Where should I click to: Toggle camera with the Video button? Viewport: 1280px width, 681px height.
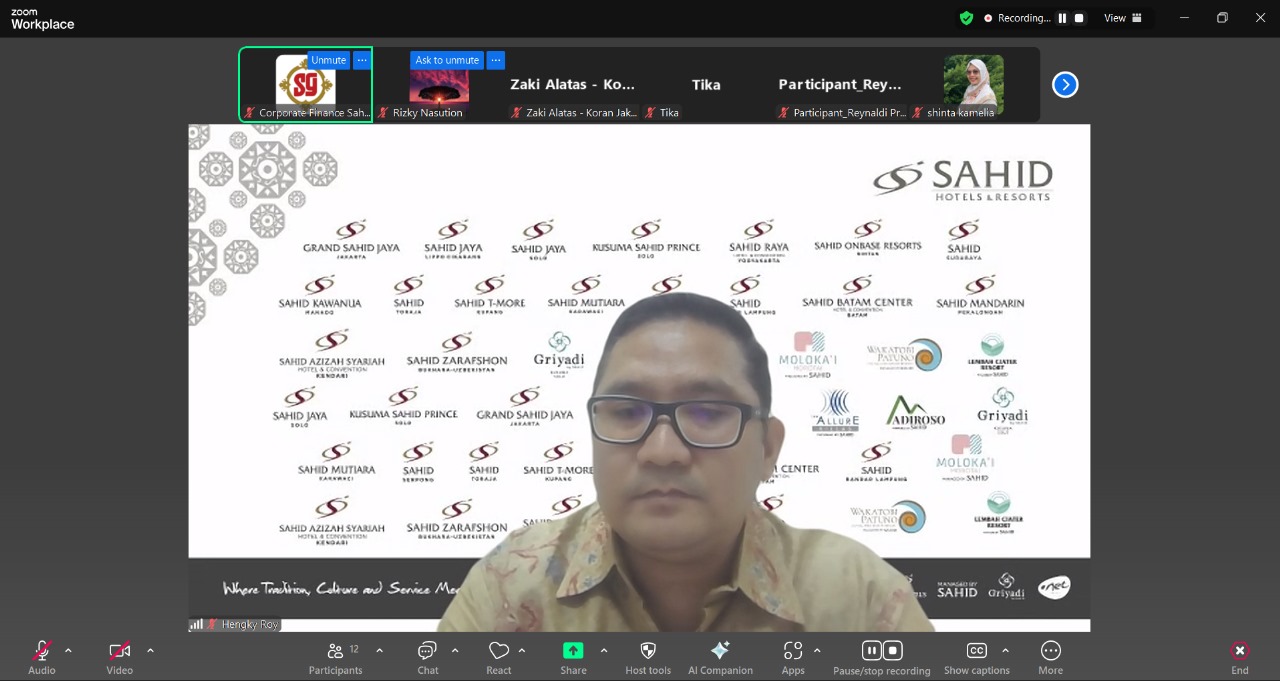[x=120, y=652]
